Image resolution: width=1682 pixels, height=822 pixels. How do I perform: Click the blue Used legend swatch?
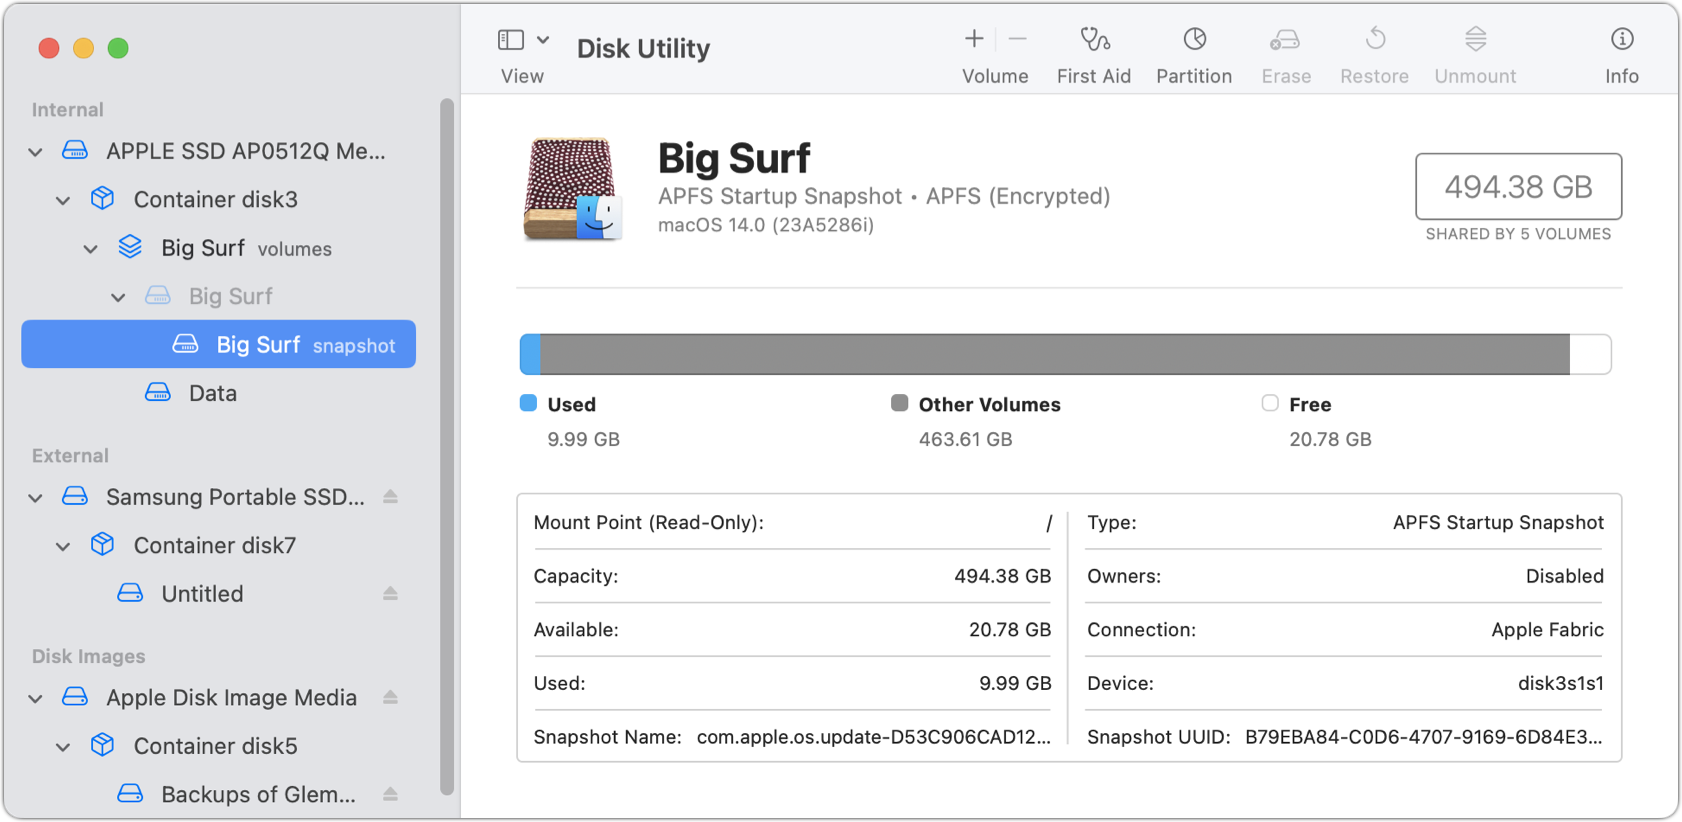(x=529, y=403)
